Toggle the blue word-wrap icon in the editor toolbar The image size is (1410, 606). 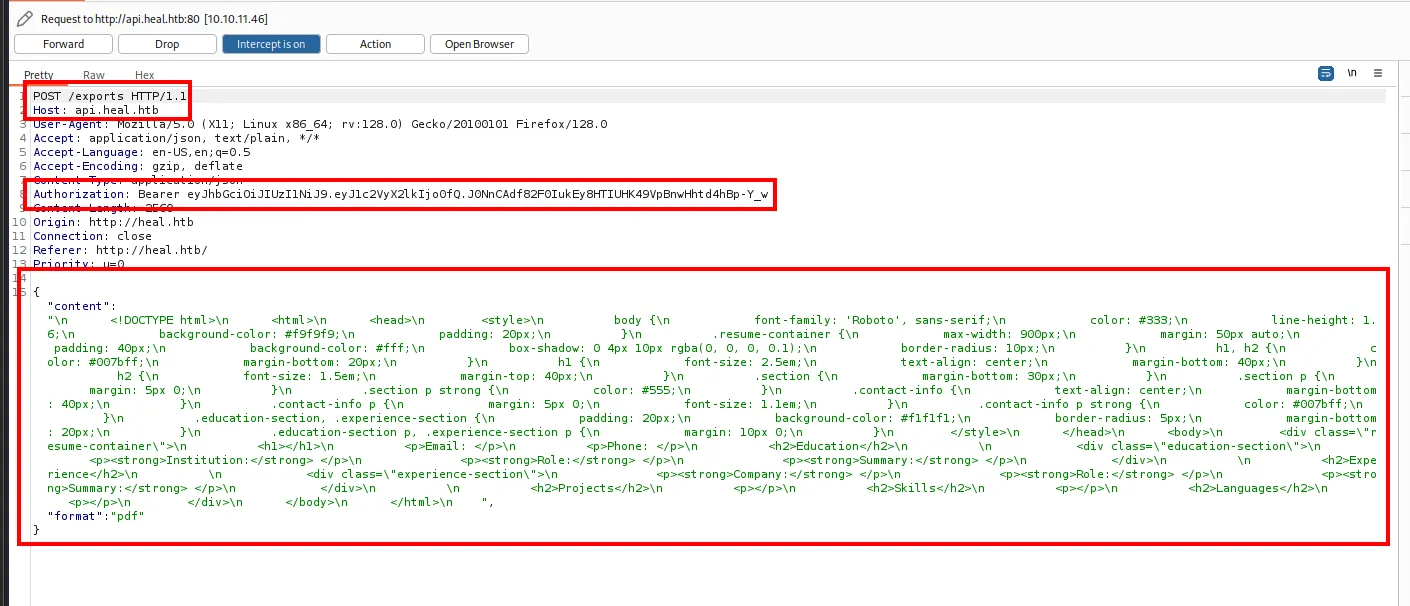1326,73
